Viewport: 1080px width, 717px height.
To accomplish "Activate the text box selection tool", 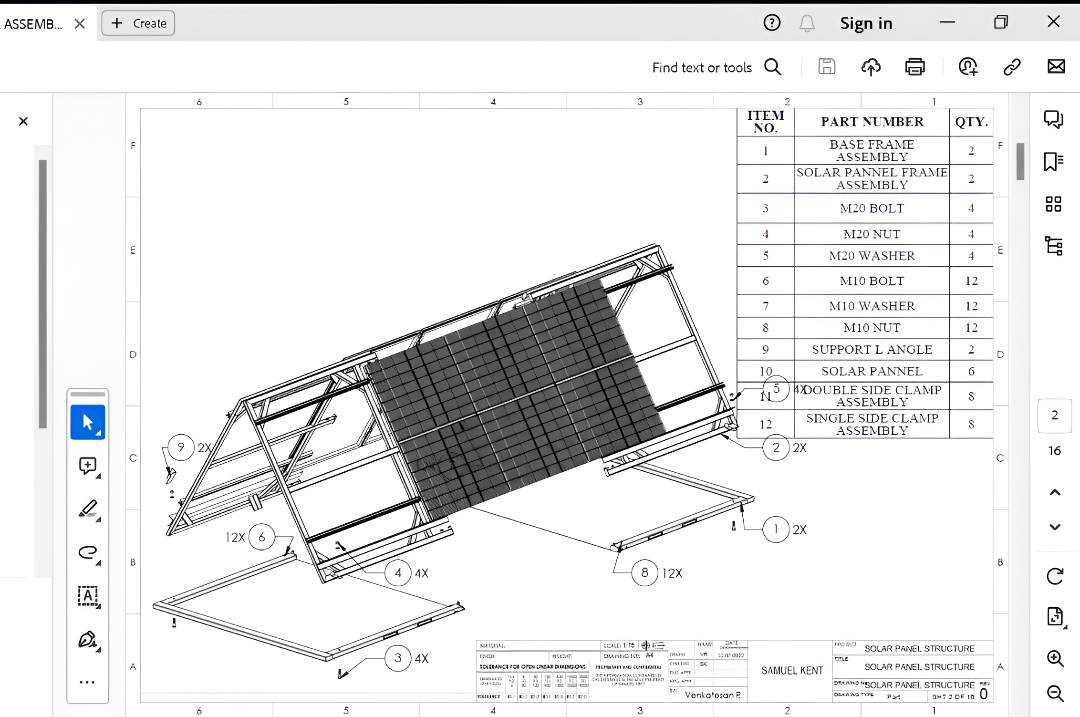I will [87, 596].
